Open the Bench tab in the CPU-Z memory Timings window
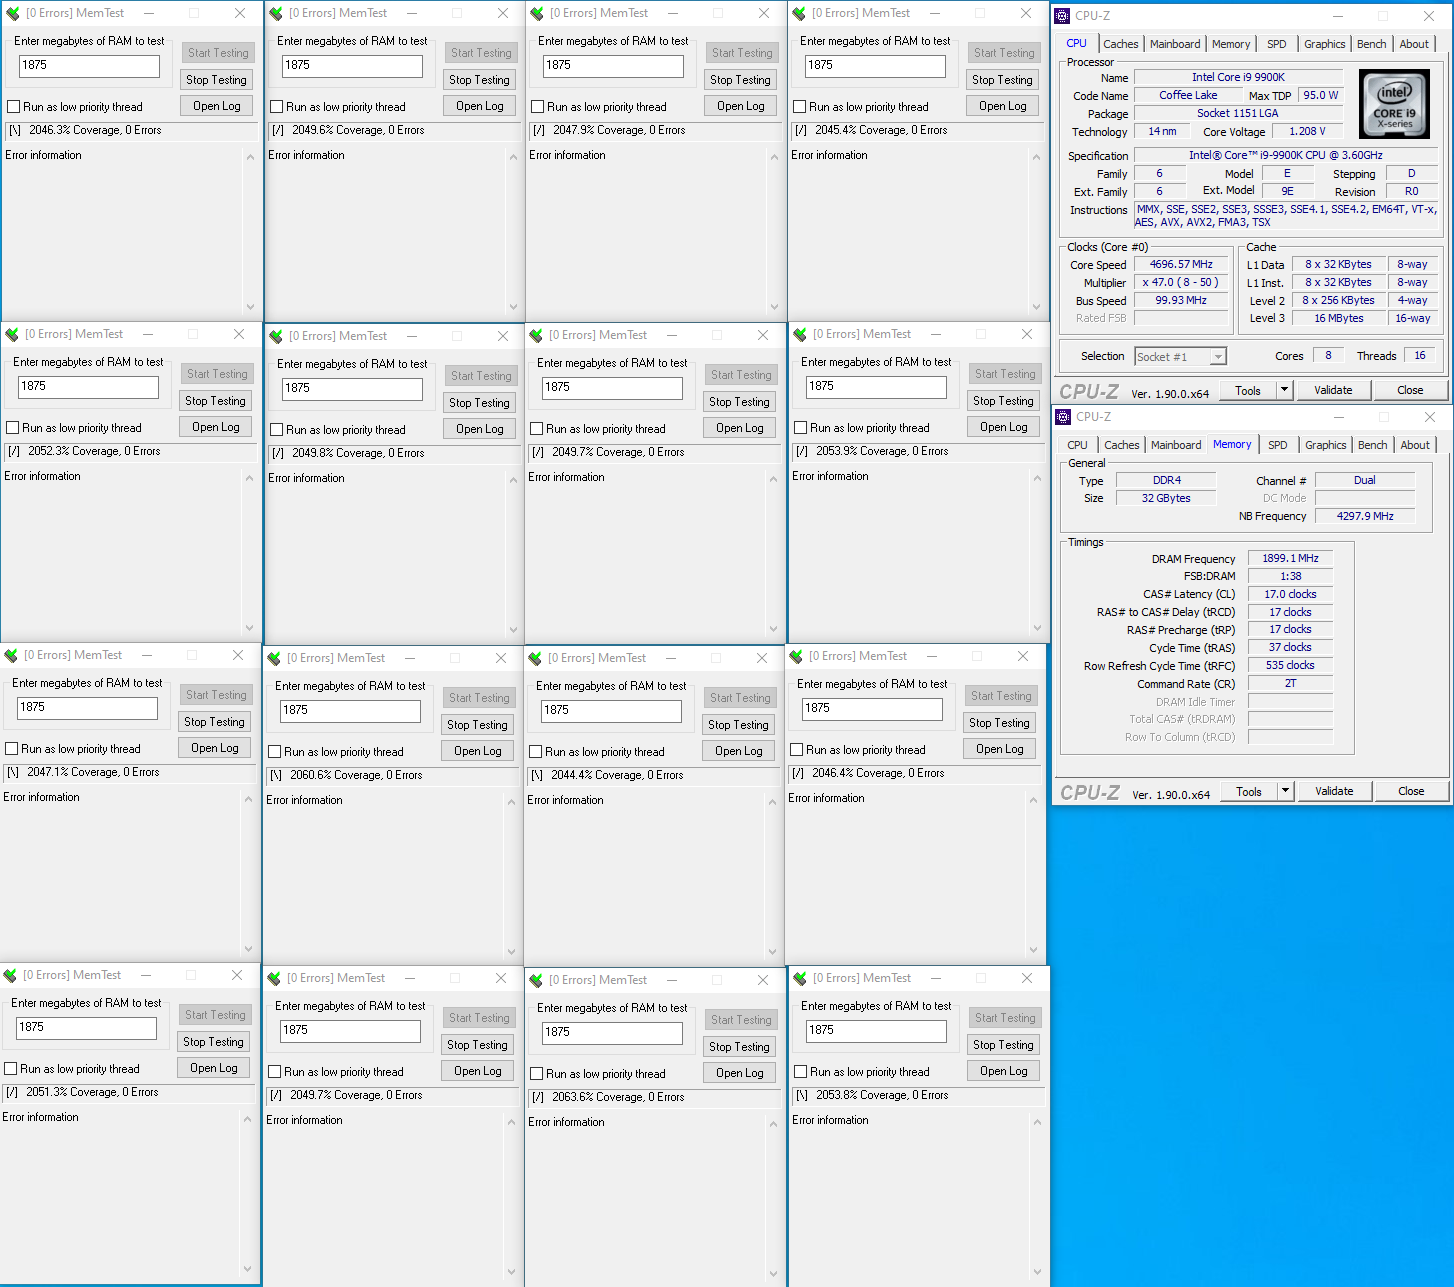Screen dimensions: 1454x1287 [x=1373, y=445]
